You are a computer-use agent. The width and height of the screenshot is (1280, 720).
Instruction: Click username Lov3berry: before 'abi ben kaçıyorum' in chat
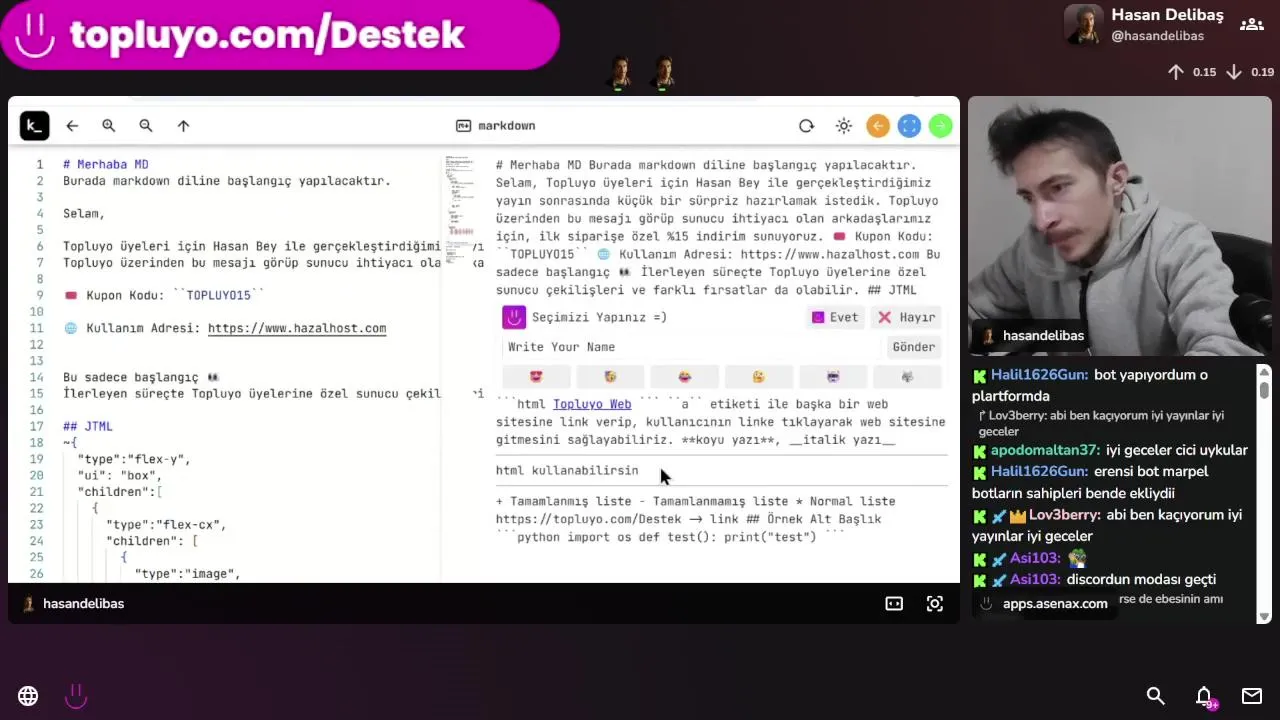(1065, 515)
